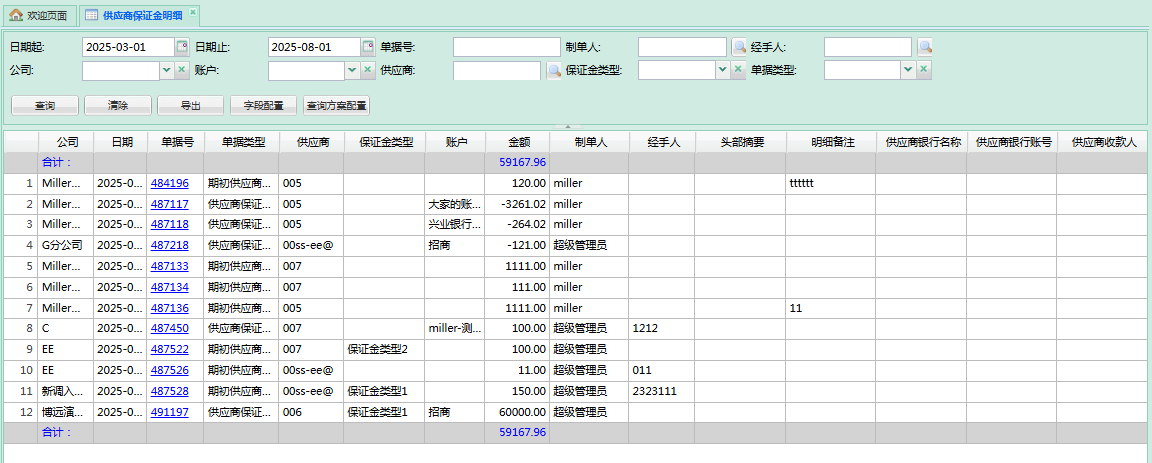Image resolution: width=1152 pixels, height=463 pixels.
Task: Open 字段配置 field configuration
Action: [263, 105]
